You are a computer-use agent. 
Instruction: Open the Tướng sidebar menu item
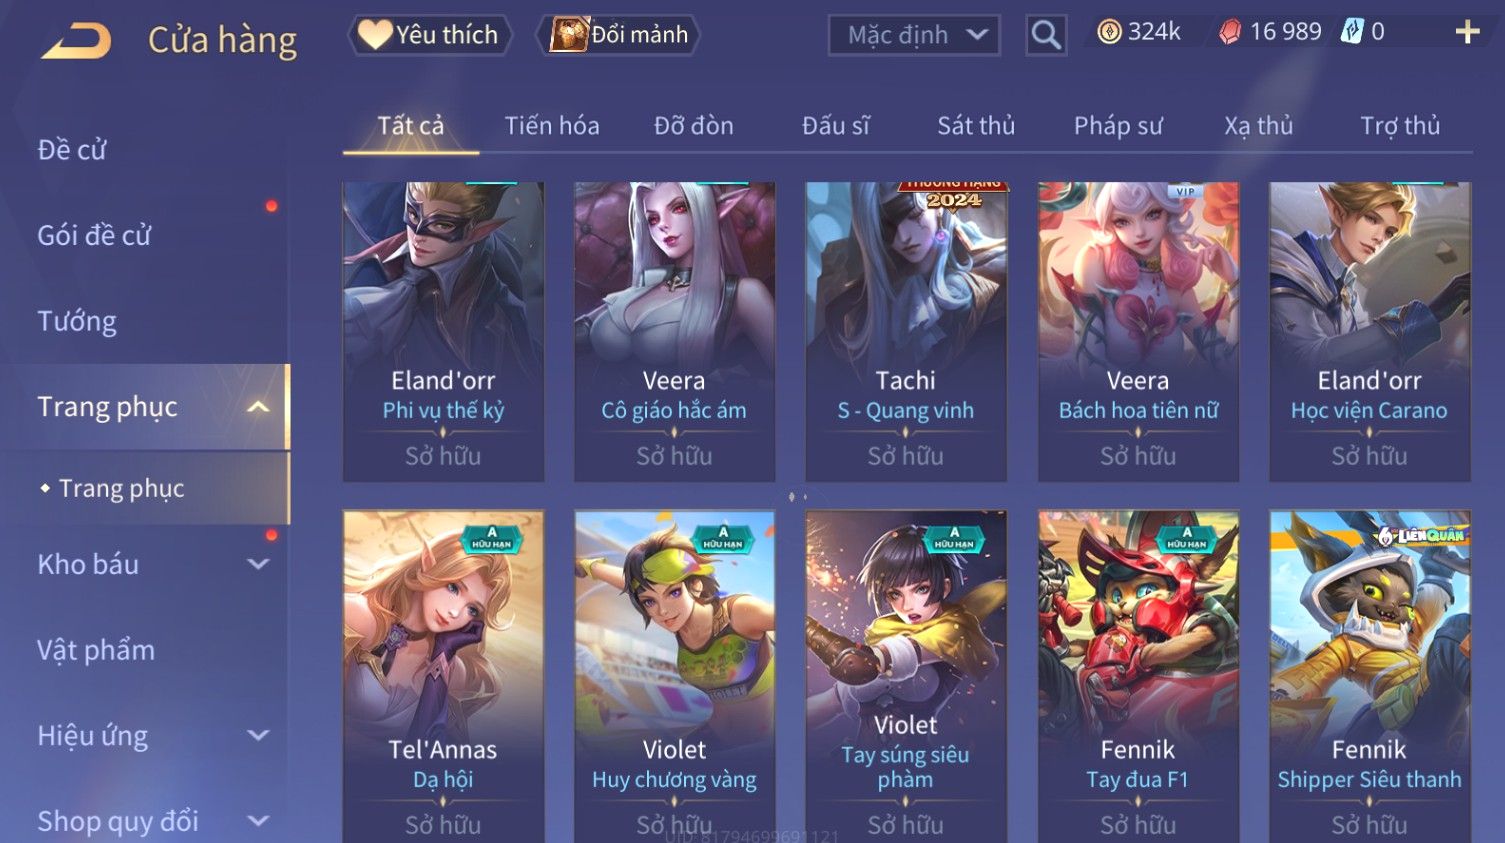tap(77, 321)
